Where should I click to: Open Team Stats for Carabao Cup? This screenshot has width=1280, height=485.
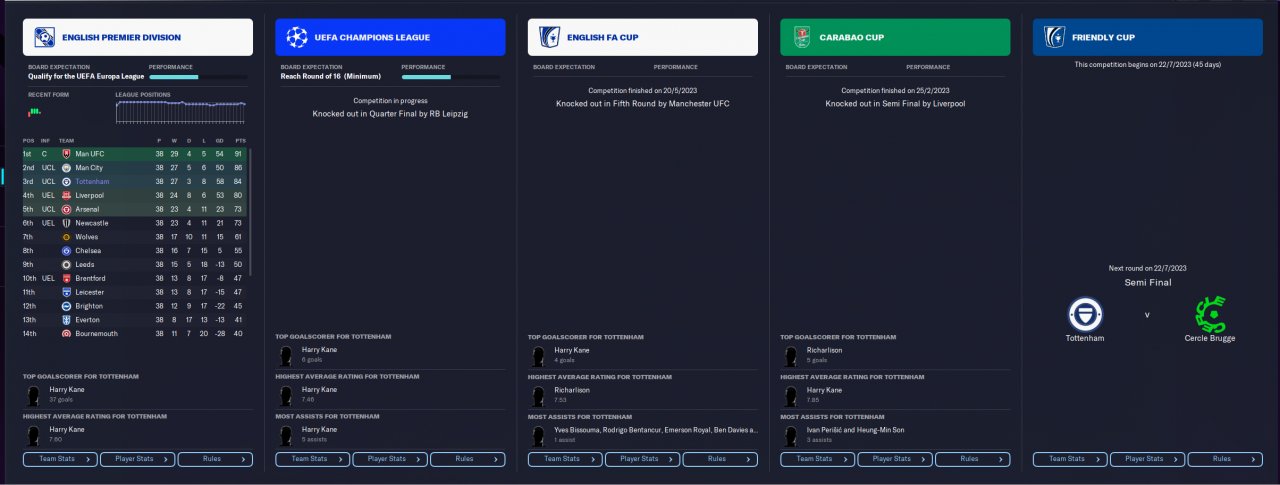point(818,459)
